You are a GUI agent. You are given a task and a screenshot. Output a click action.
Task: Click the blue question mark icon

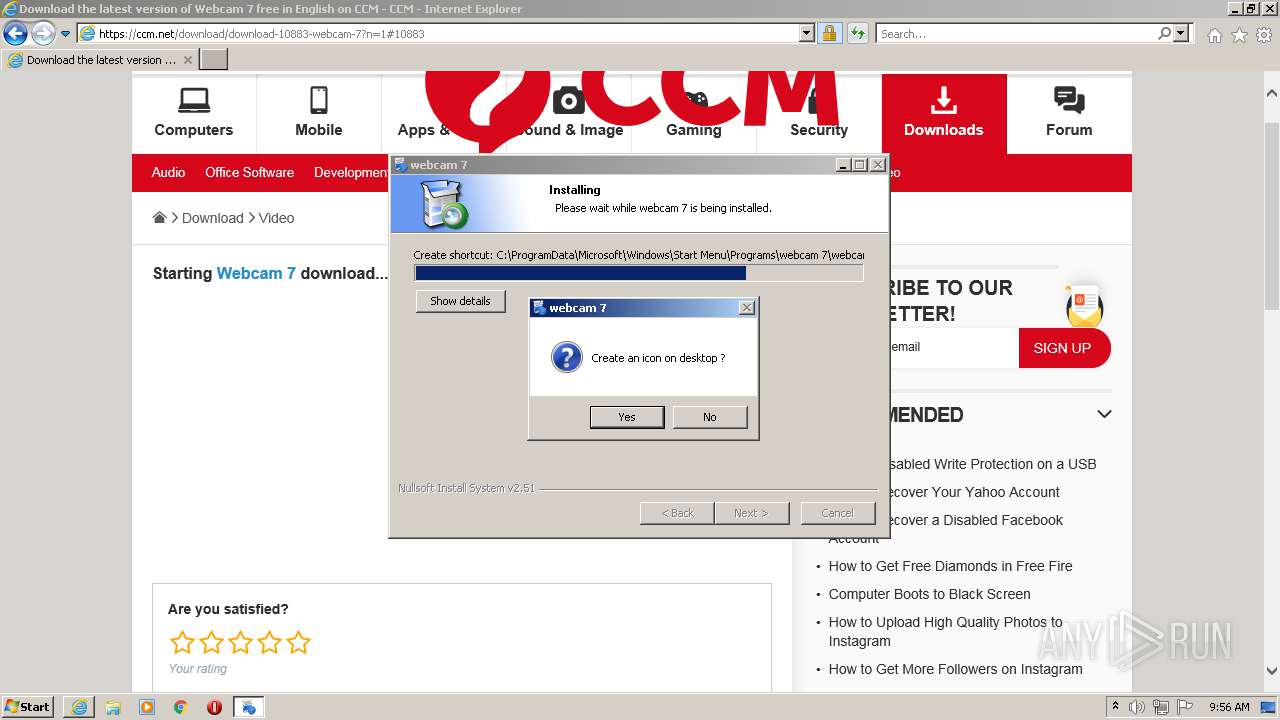coord(566,357)
